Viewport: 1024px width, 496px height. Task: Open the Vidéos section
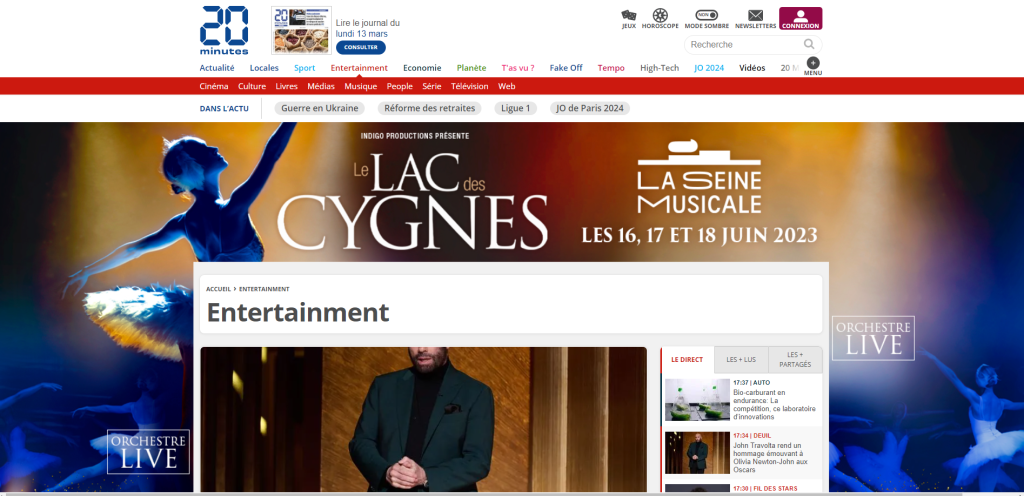pos(752,68)
